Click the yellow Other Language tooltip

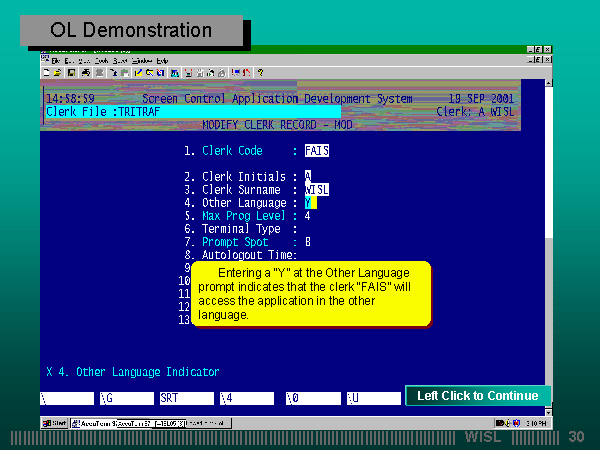(310, 293)
